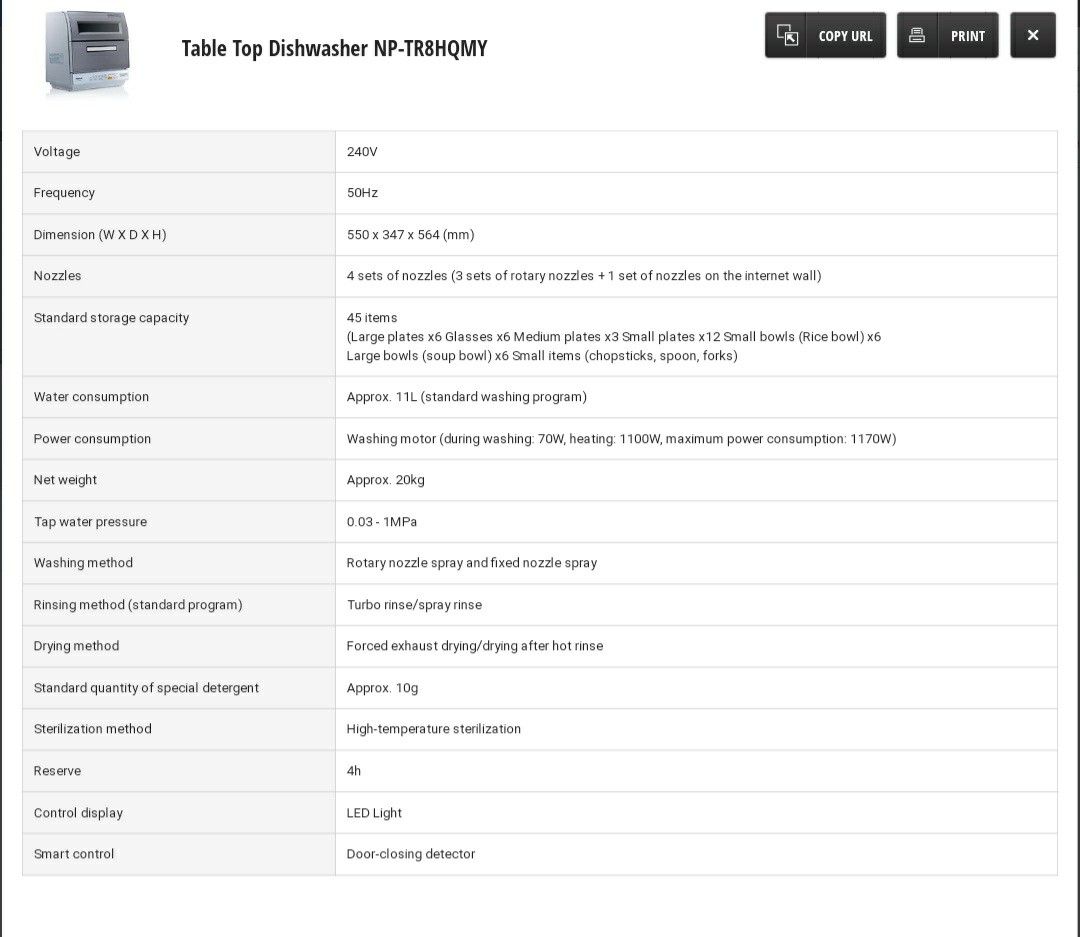
Task: Click the Standard storage capacity label
Action: [111, 318]
